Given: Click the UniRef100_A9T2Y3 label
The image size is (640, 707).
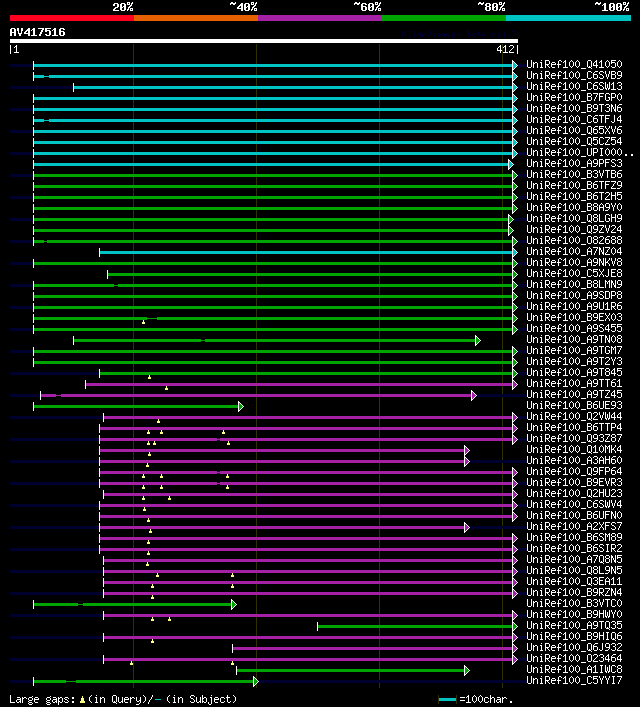Looking at the screenshot, I should point(574,362).
